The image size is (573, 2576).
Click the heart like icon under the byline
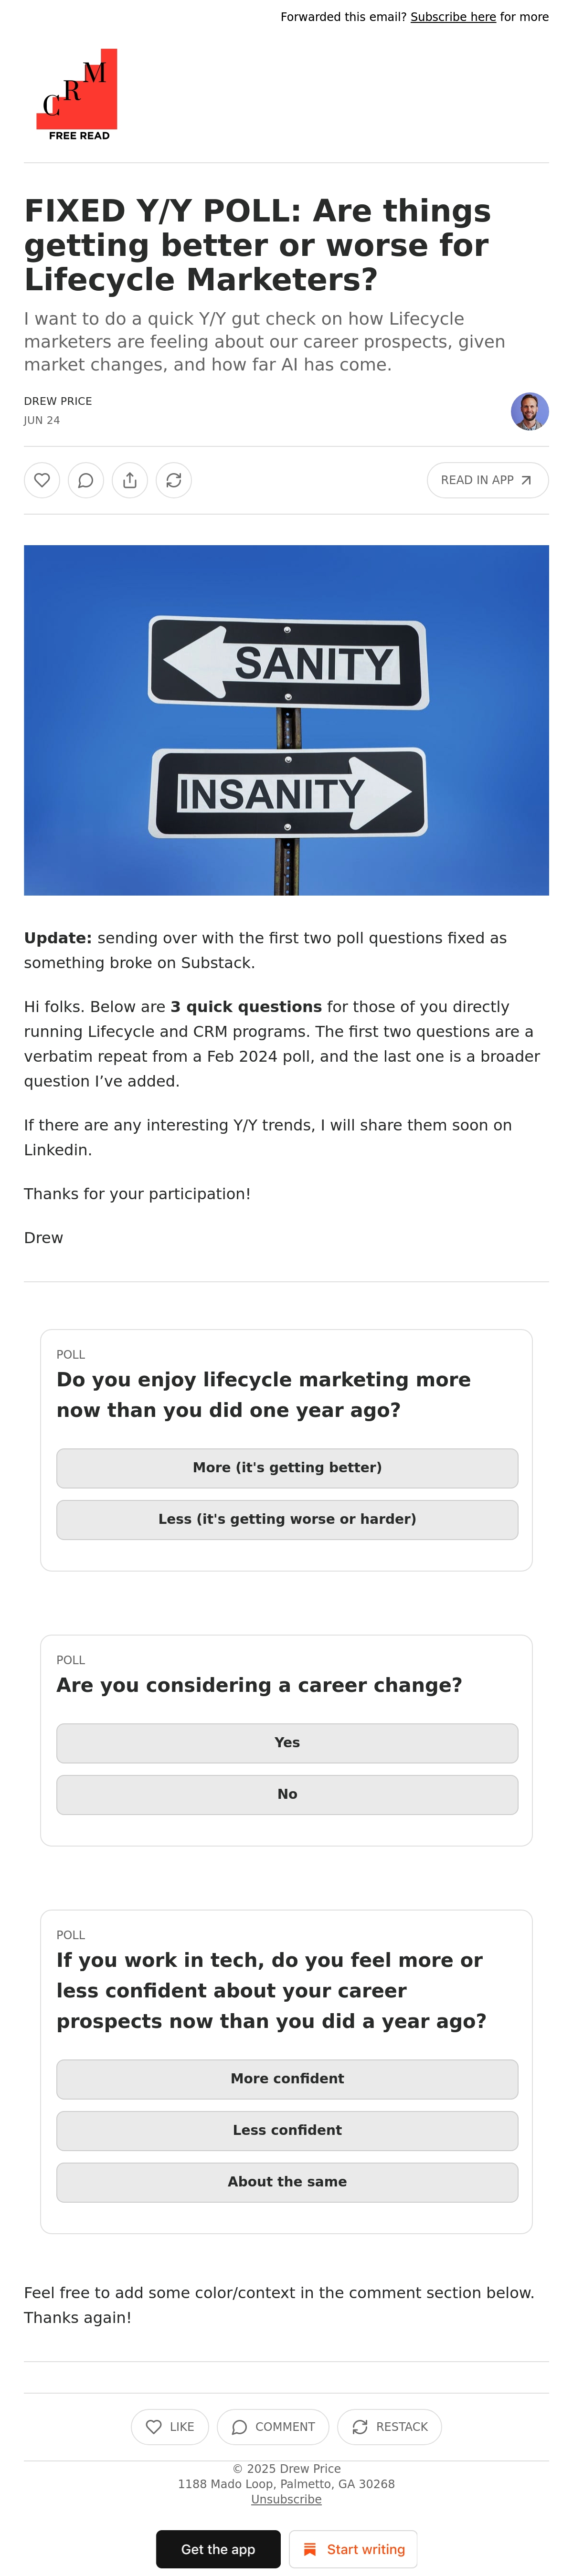pyautogui.click(x=42, y=480)
